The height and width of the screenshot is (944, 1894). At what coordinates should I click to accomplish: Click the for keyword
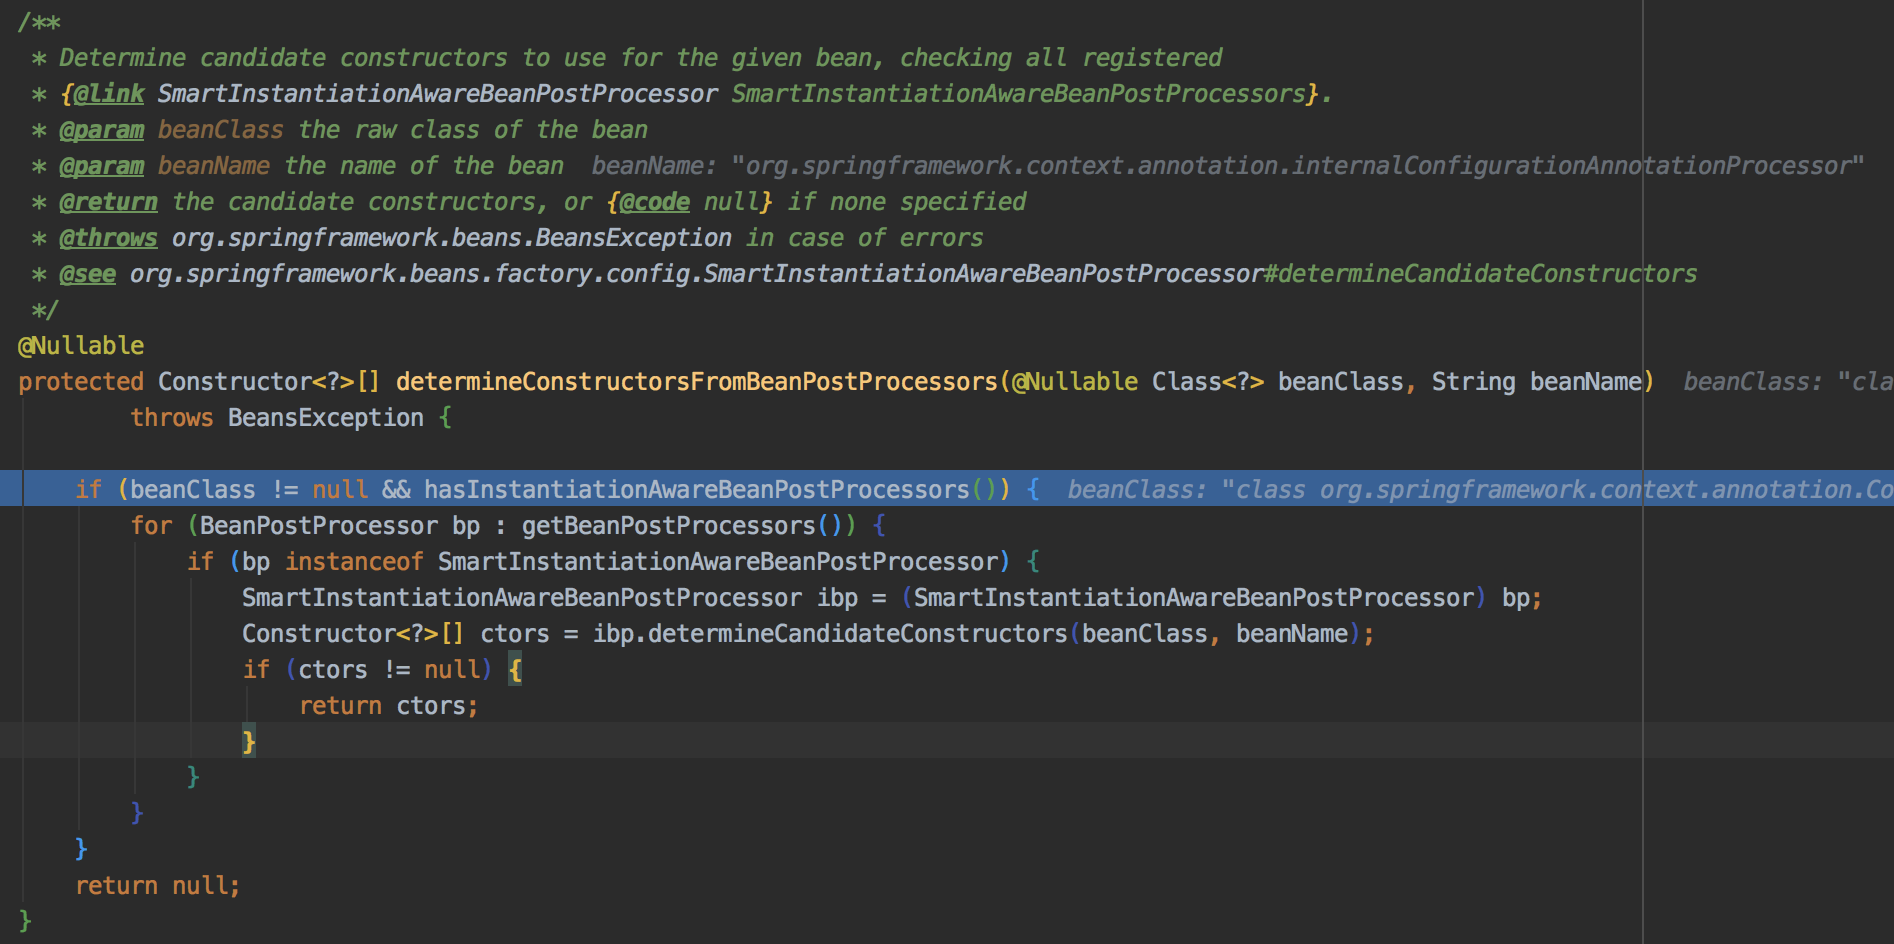pos(151,526)
